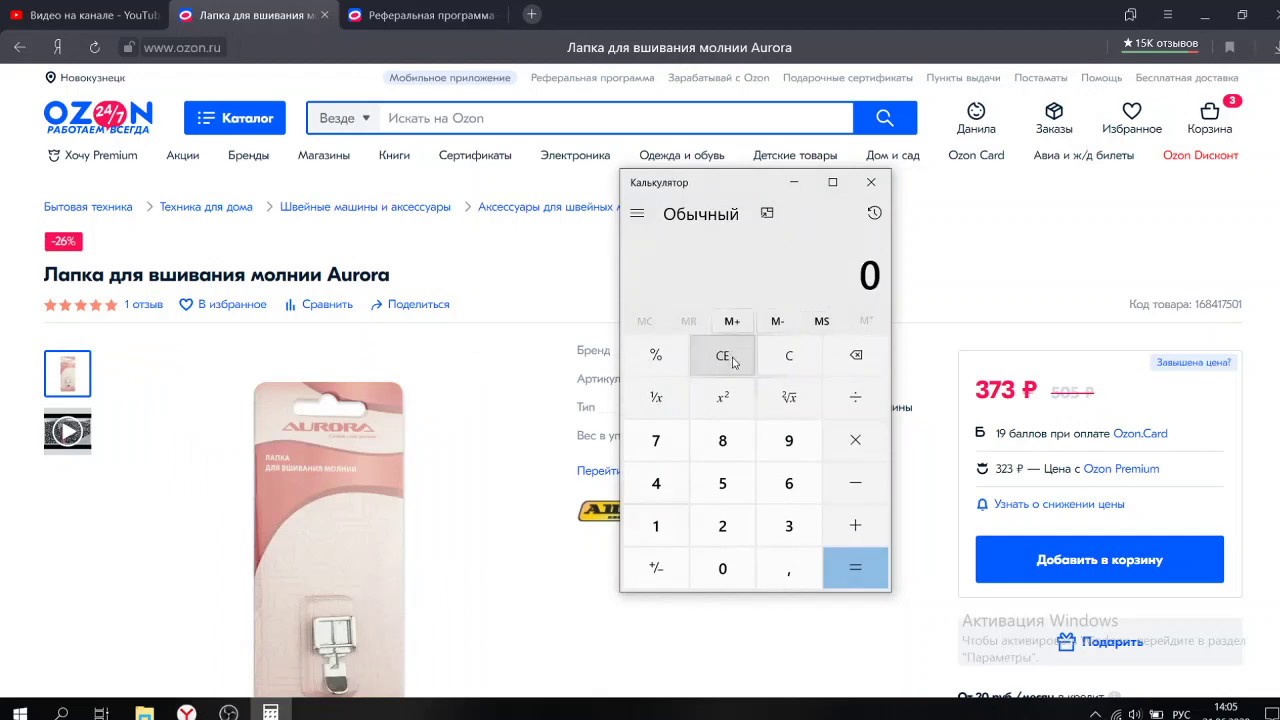1280x720 pixels.
Task: Click the plus/minus sign toggle key
Action: tap(656, 568)
